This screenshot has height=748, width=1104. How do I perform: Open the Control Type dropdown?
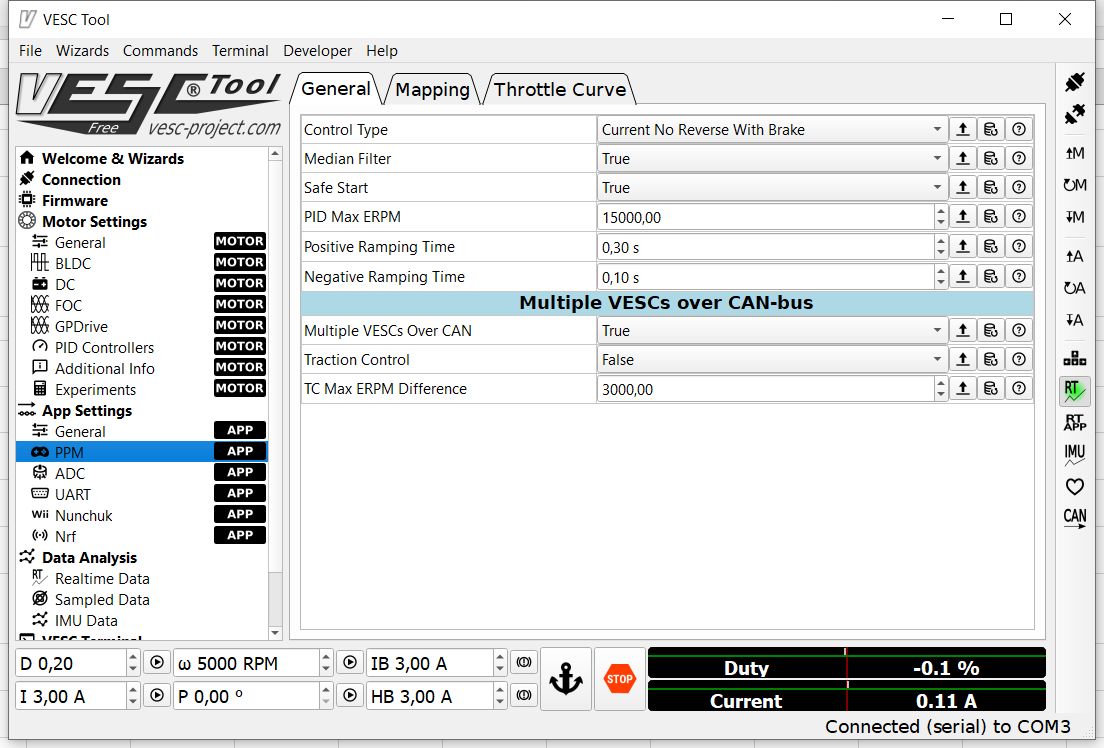tap(772, 130)
